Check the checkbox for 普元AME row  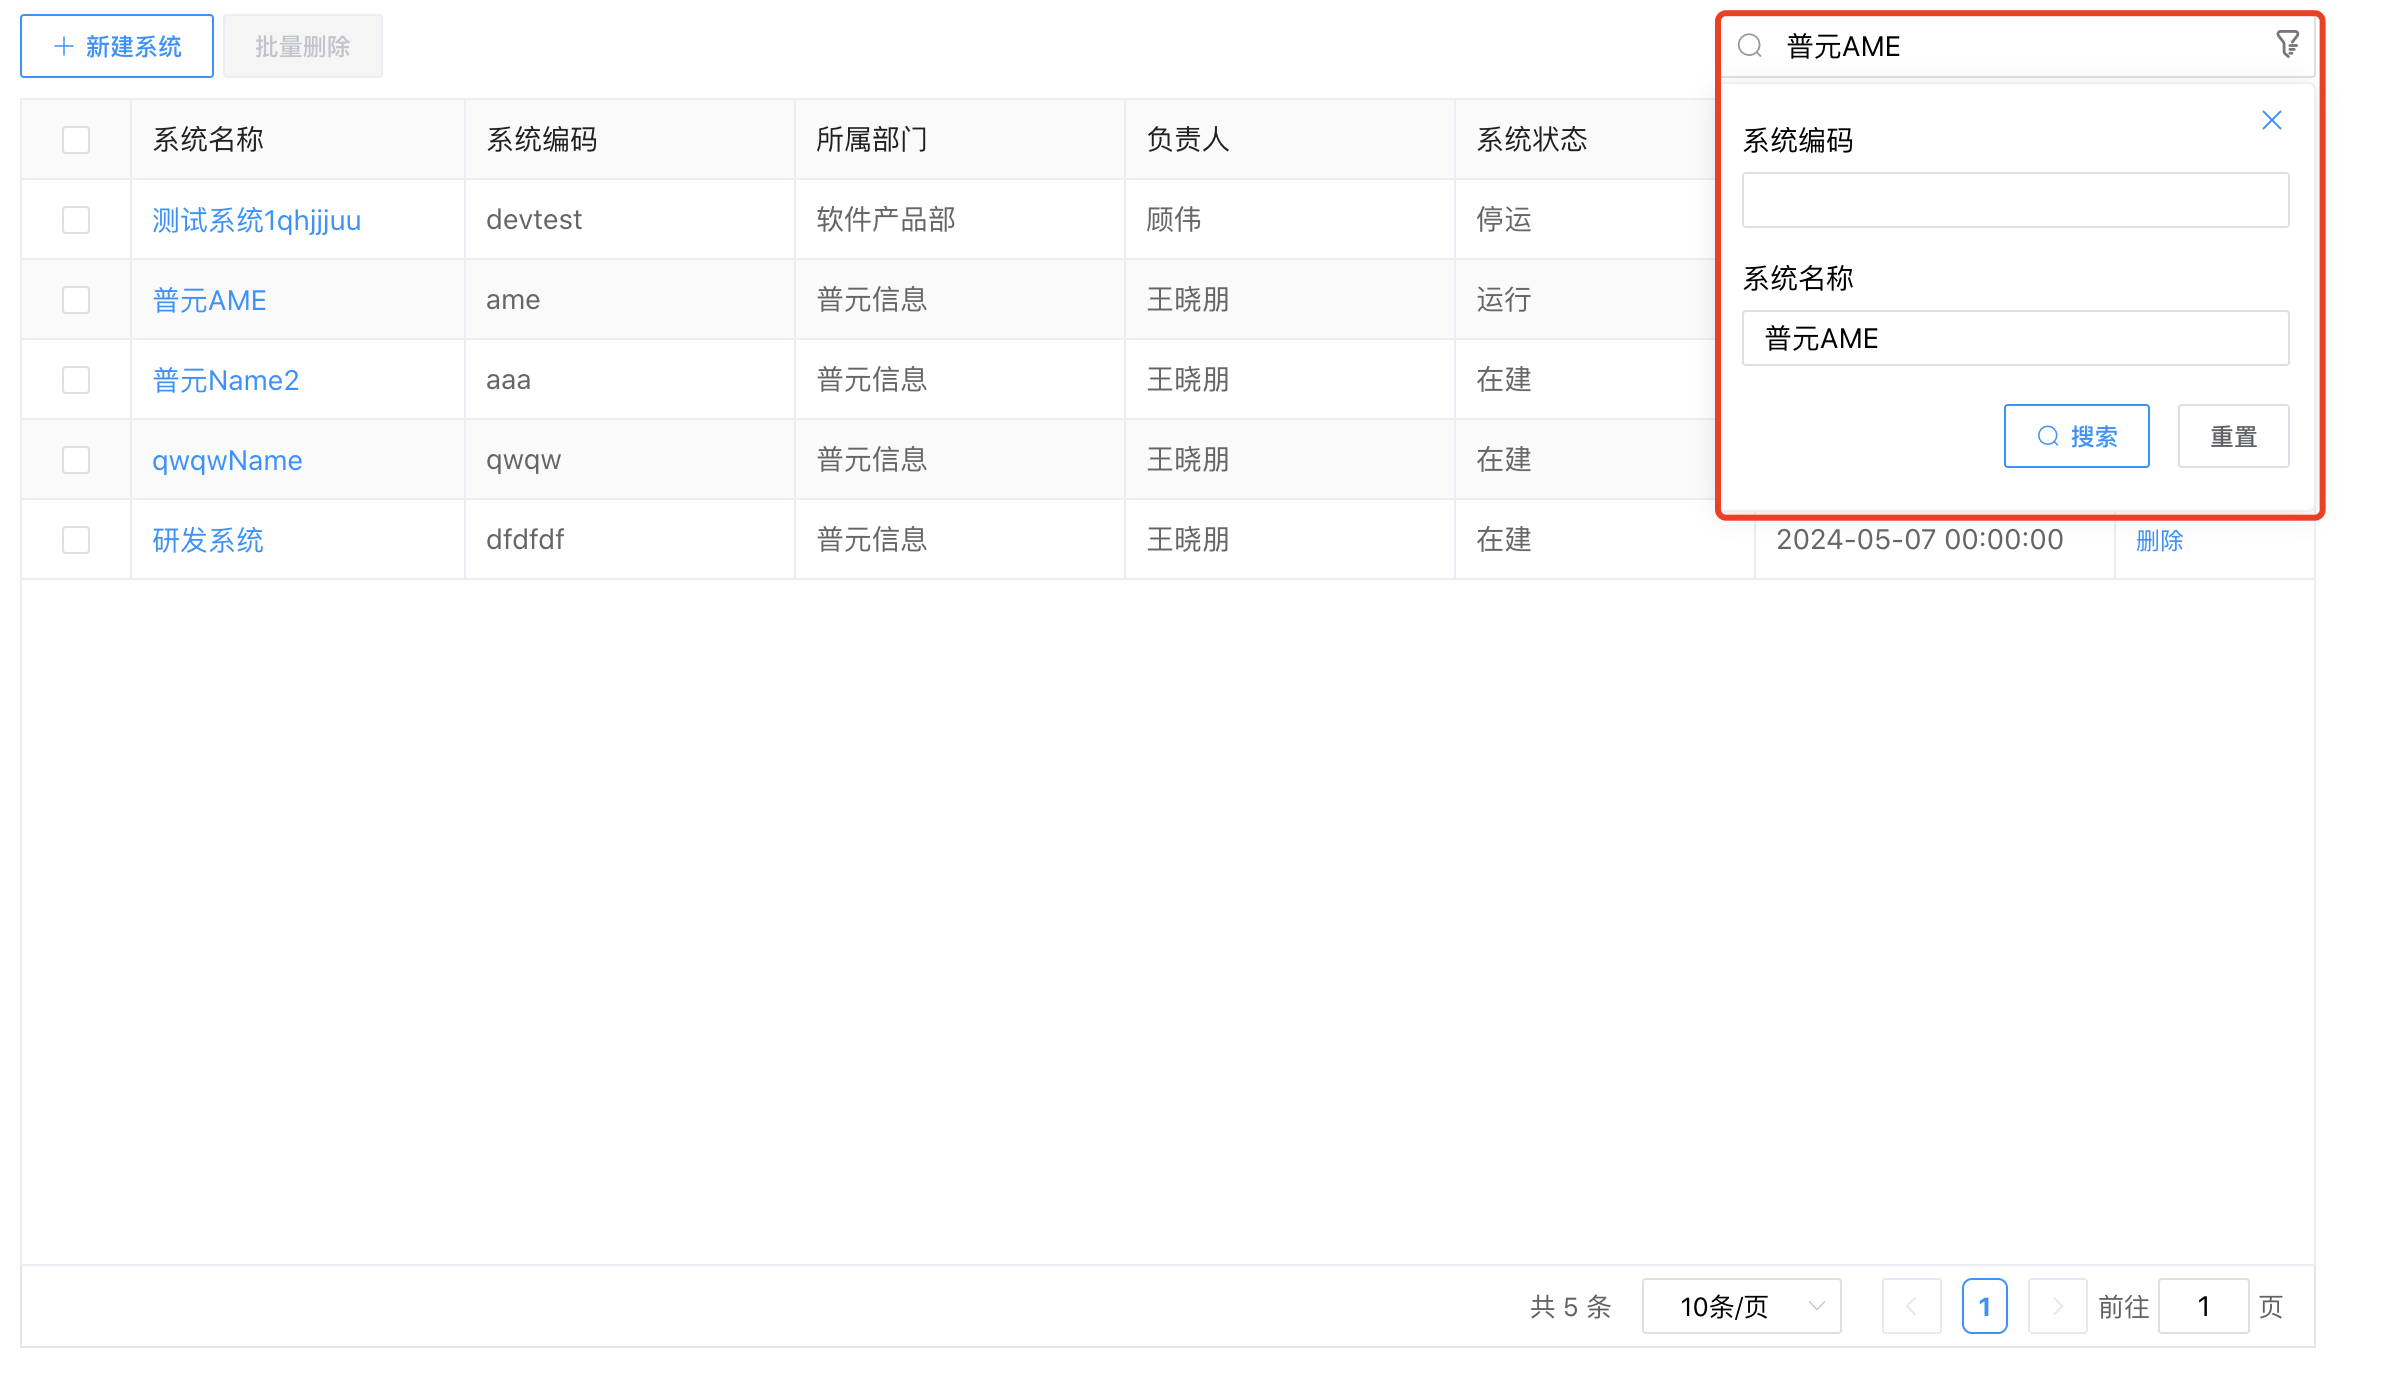click(x=76, y=299)
